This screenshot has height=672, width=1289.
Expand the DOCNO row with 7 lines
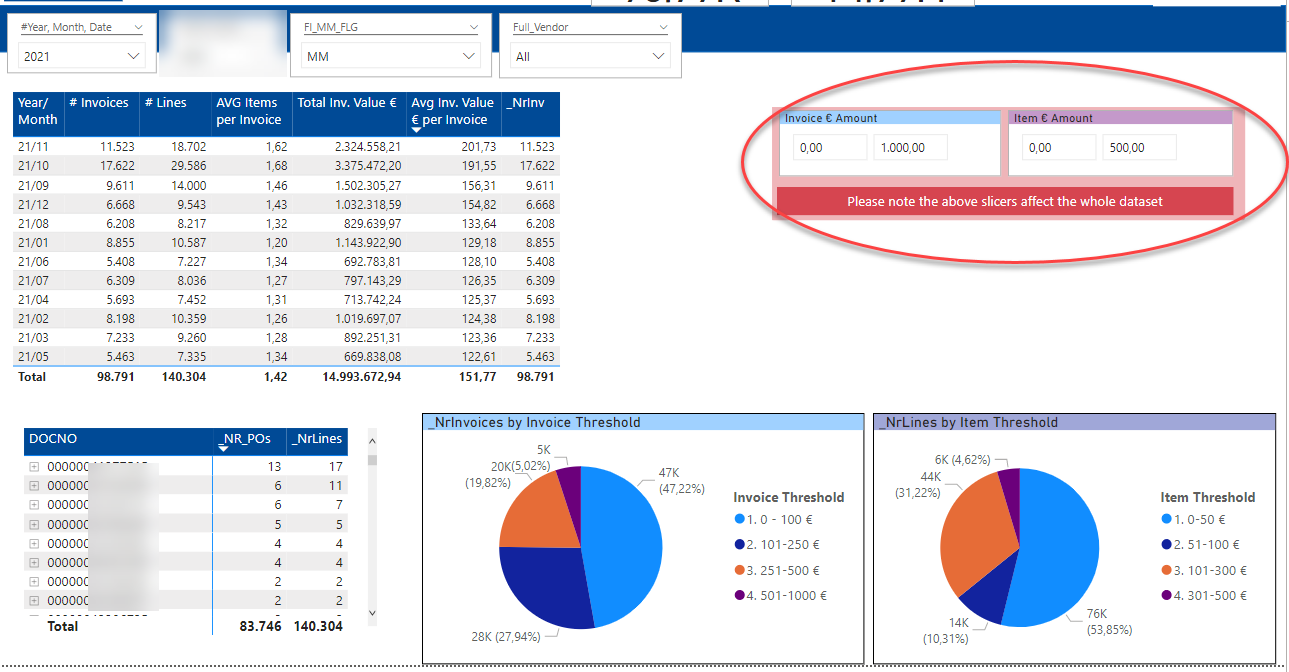pos(34,505)
